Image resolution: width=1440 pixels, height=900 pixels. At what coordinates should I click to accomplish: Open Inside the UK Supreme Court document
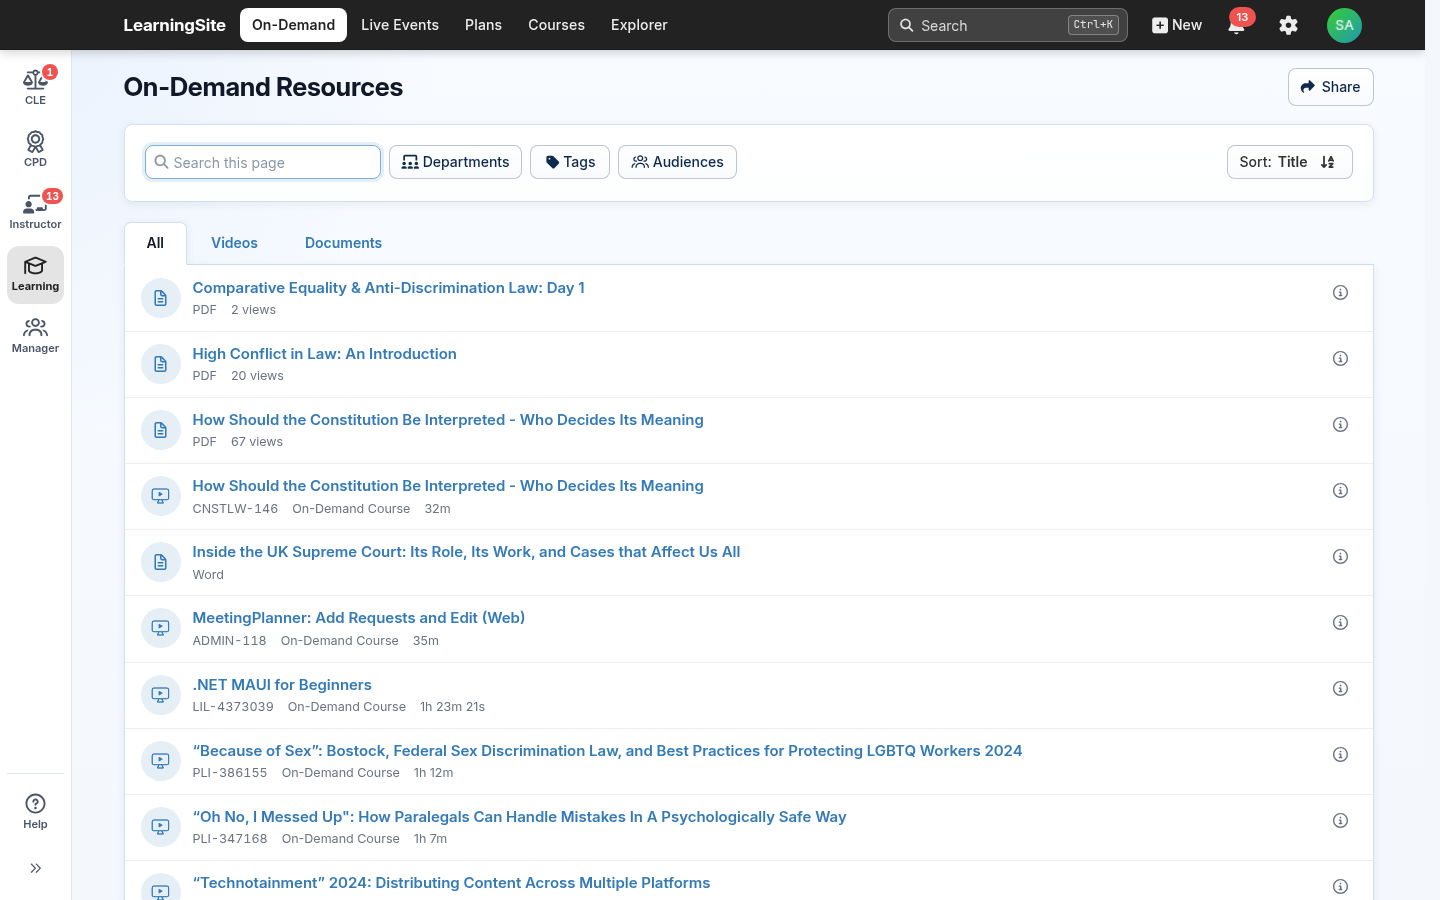tap(466, 552)
